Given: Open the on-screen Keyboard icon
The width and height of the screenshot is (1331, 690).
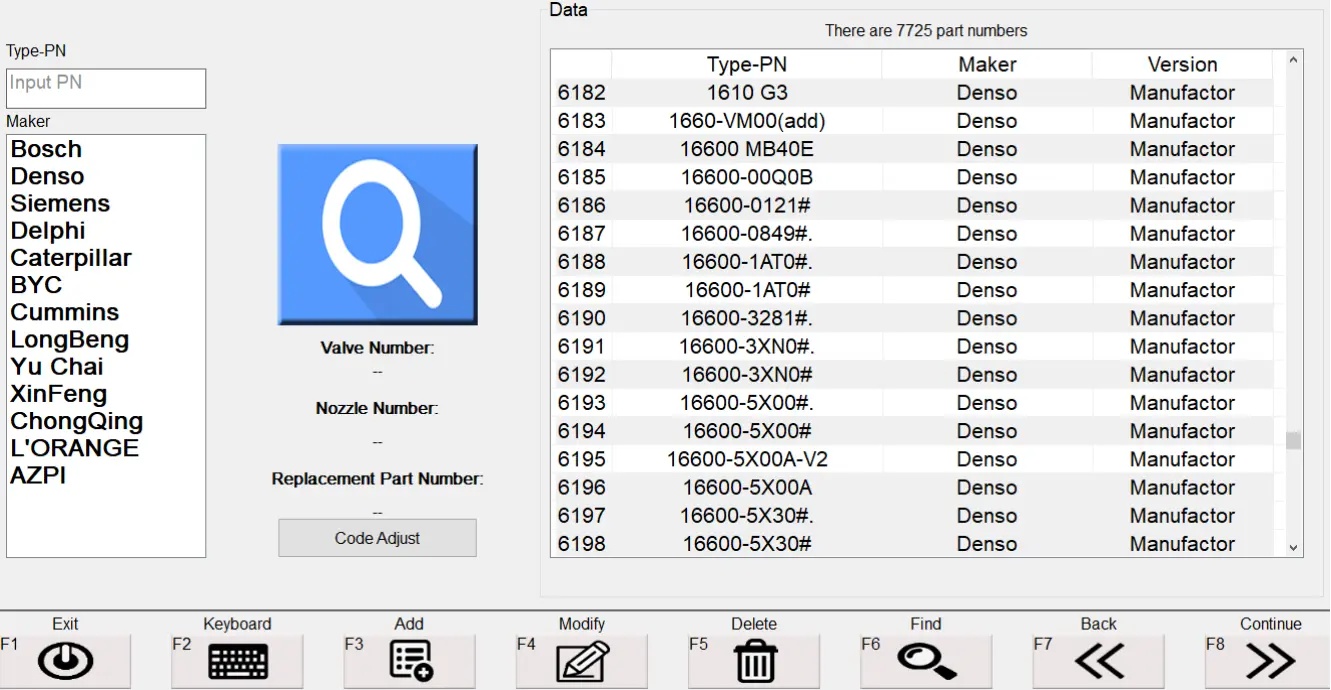Looking at the screenshot, I should pos(238,661).
